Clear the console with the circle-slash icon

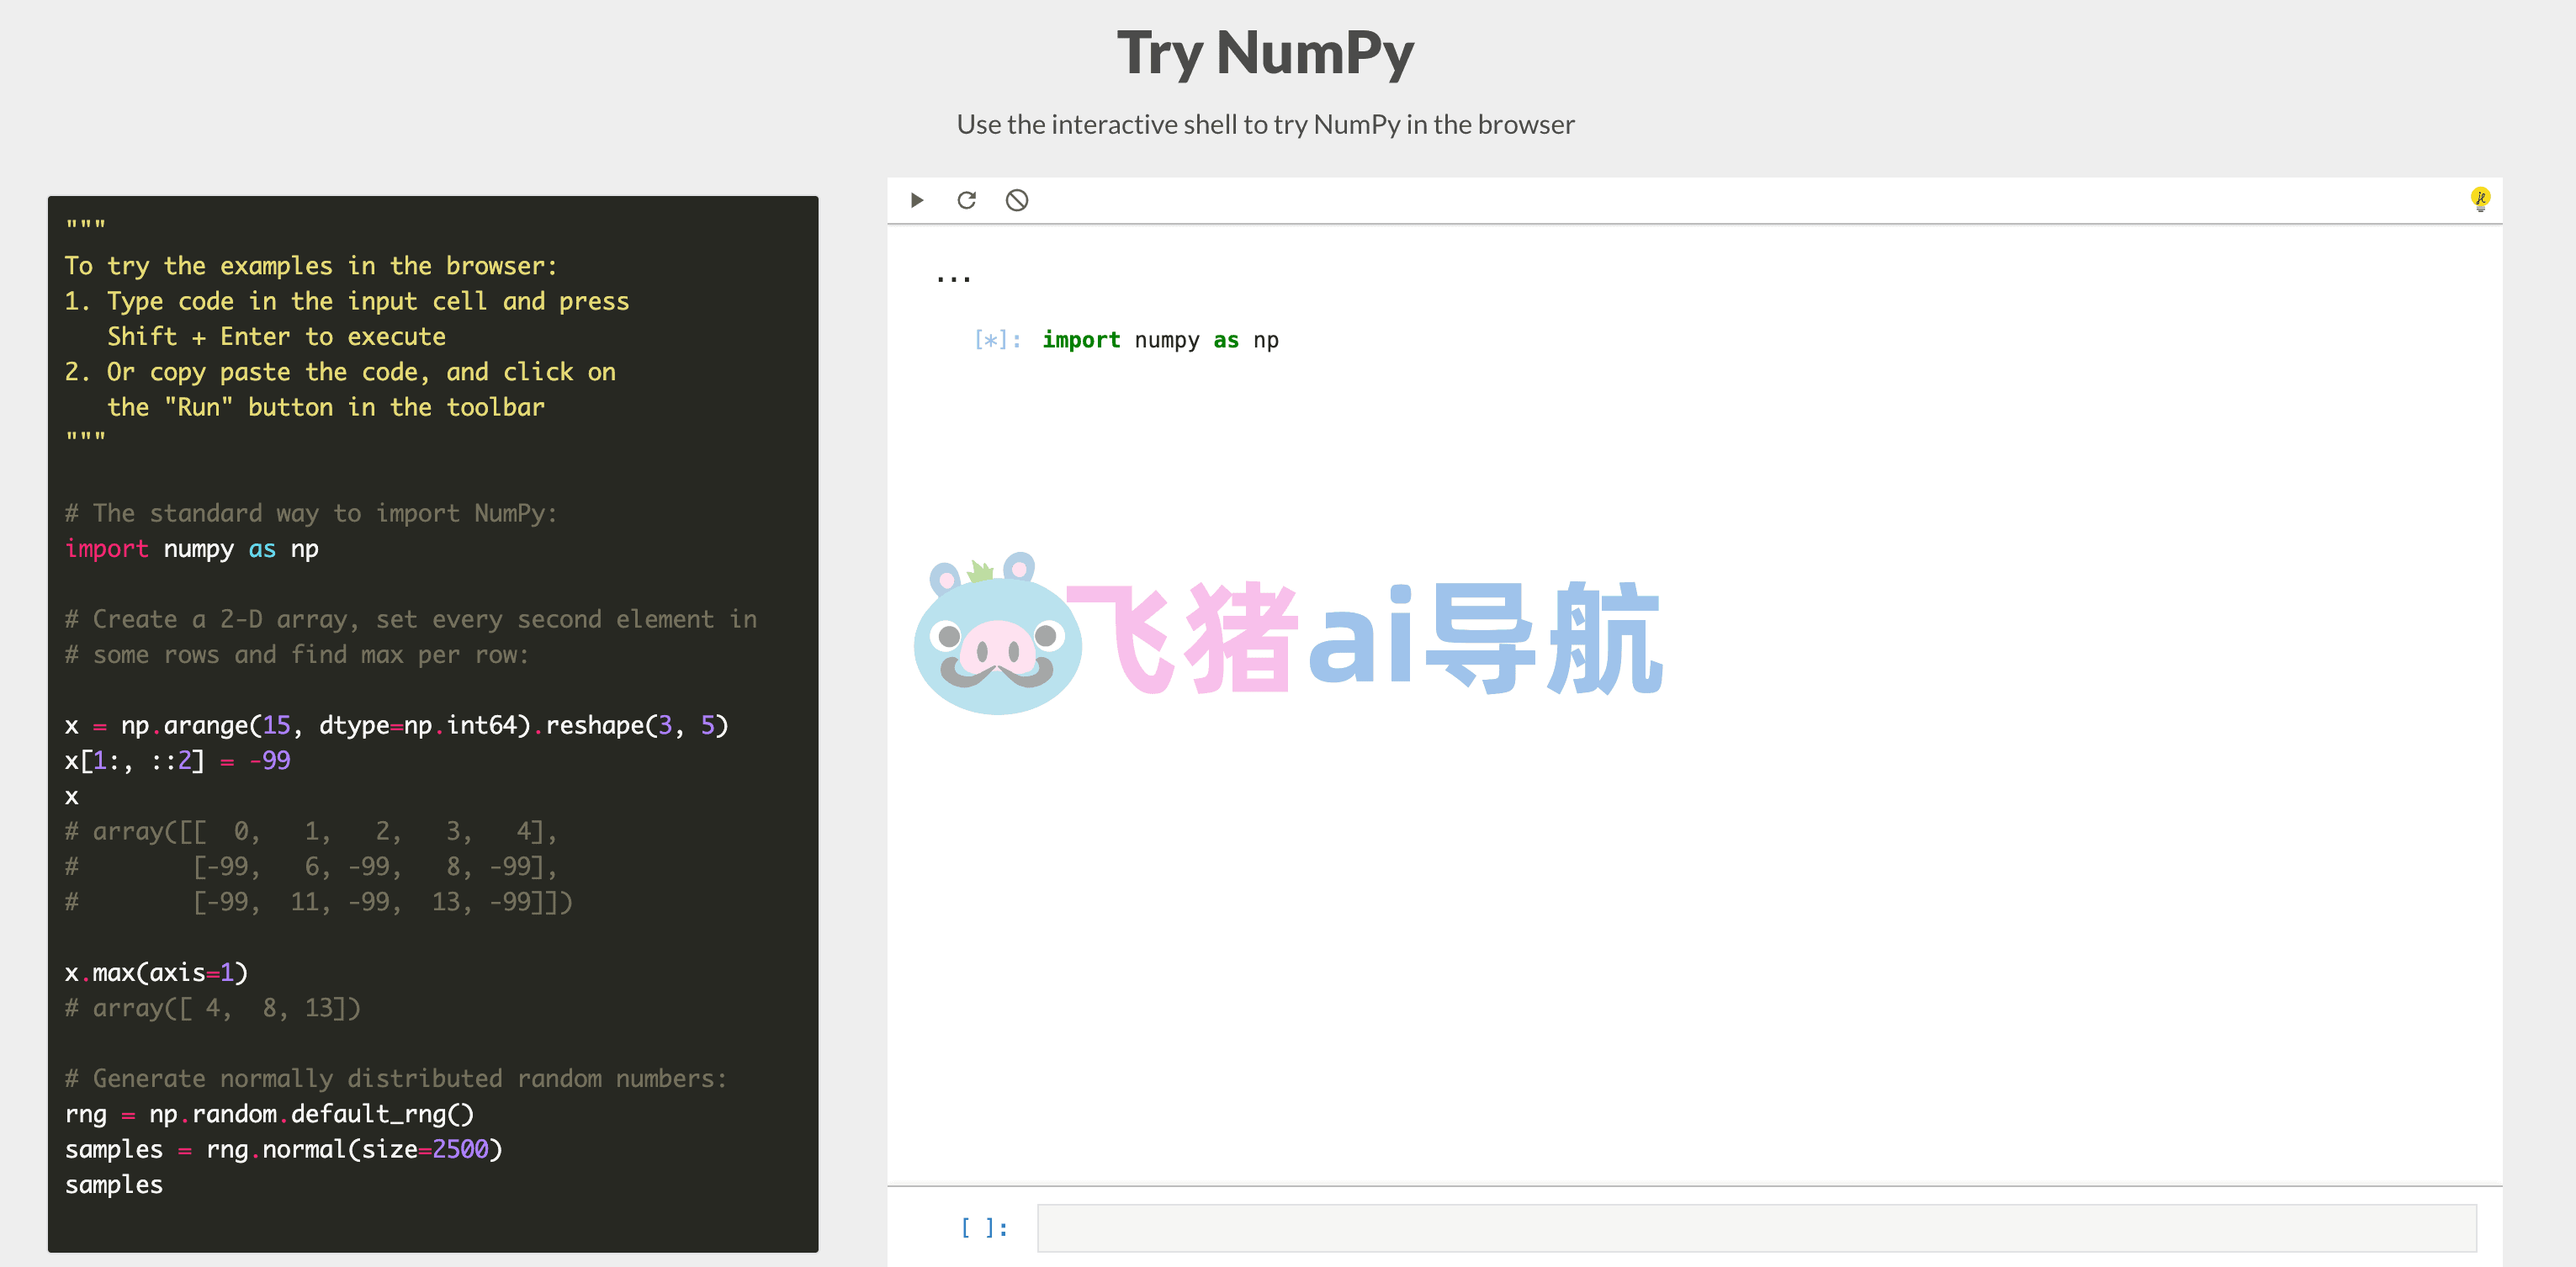point(1016,200)
